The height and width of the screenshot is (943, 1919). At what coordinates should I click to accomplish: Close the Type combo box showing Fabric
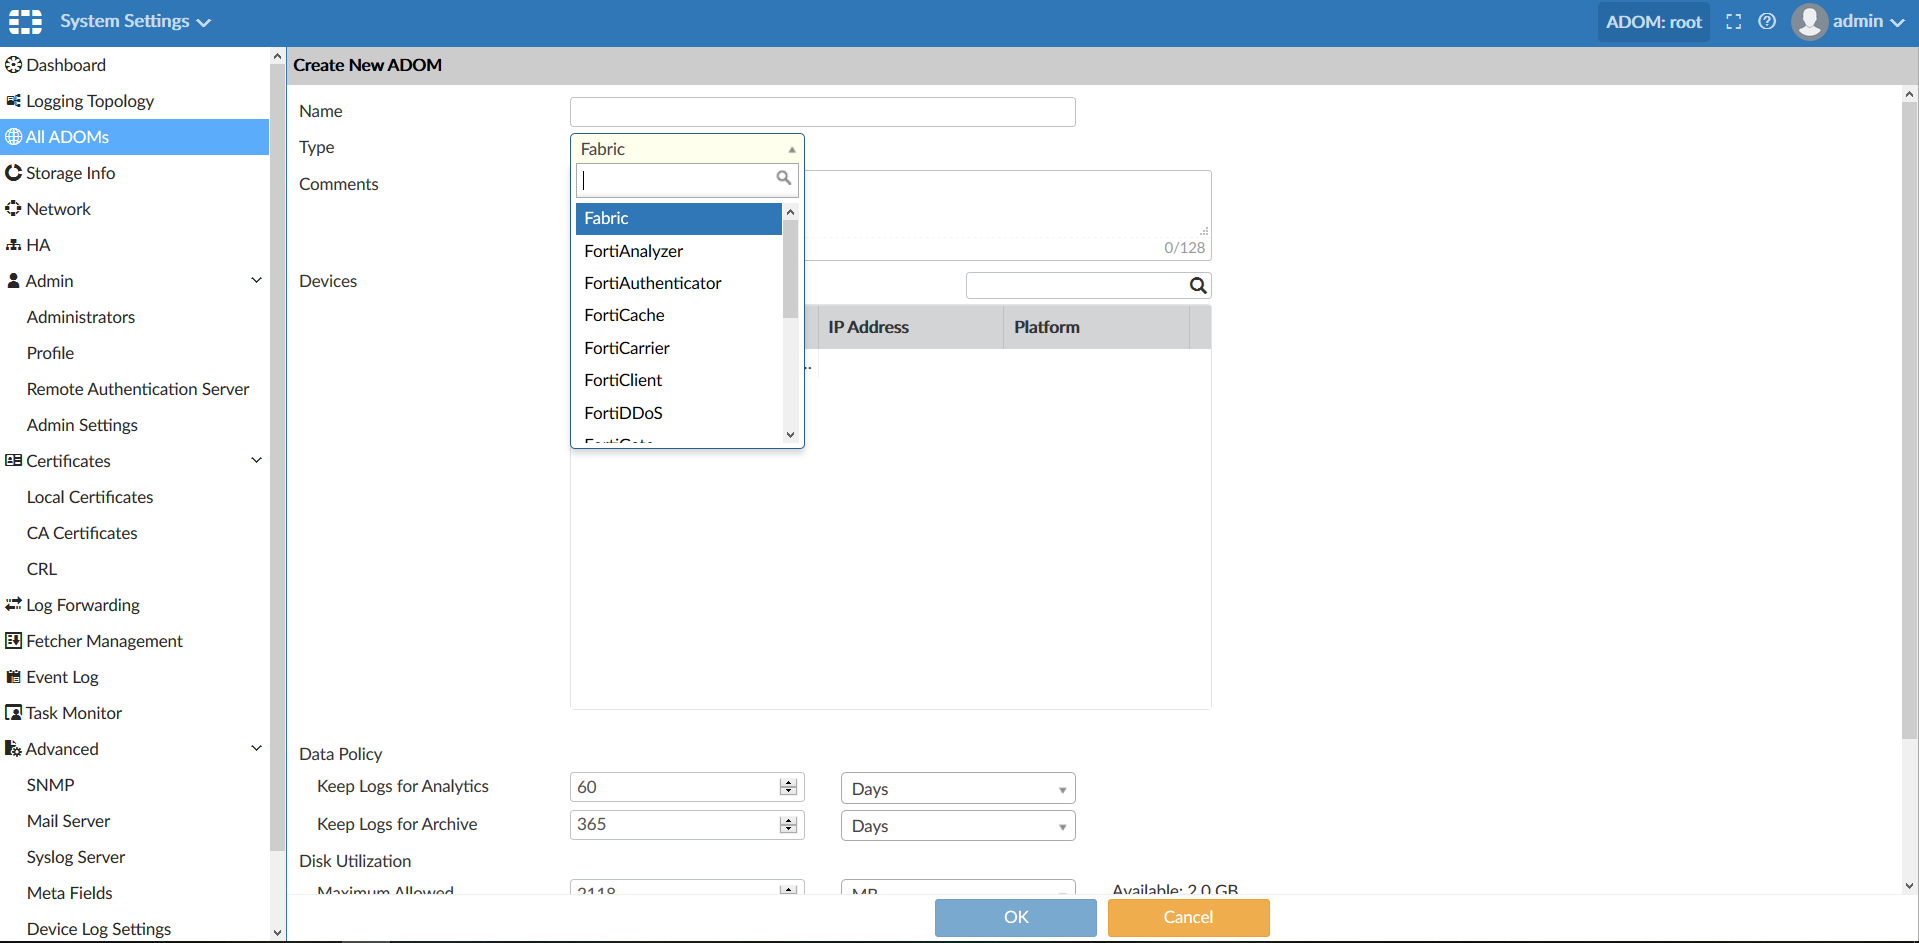[687, 149]
